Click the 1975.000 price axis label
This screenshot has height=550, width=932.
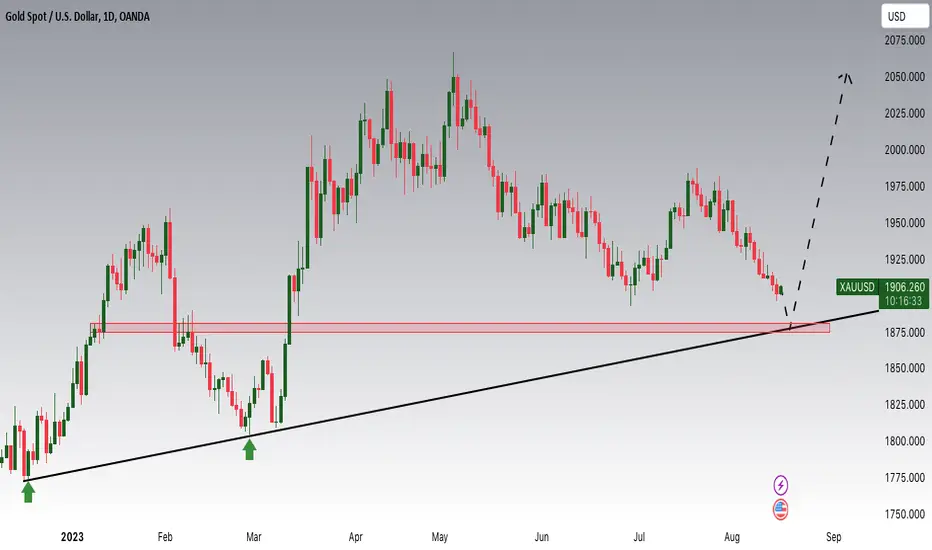905,186
